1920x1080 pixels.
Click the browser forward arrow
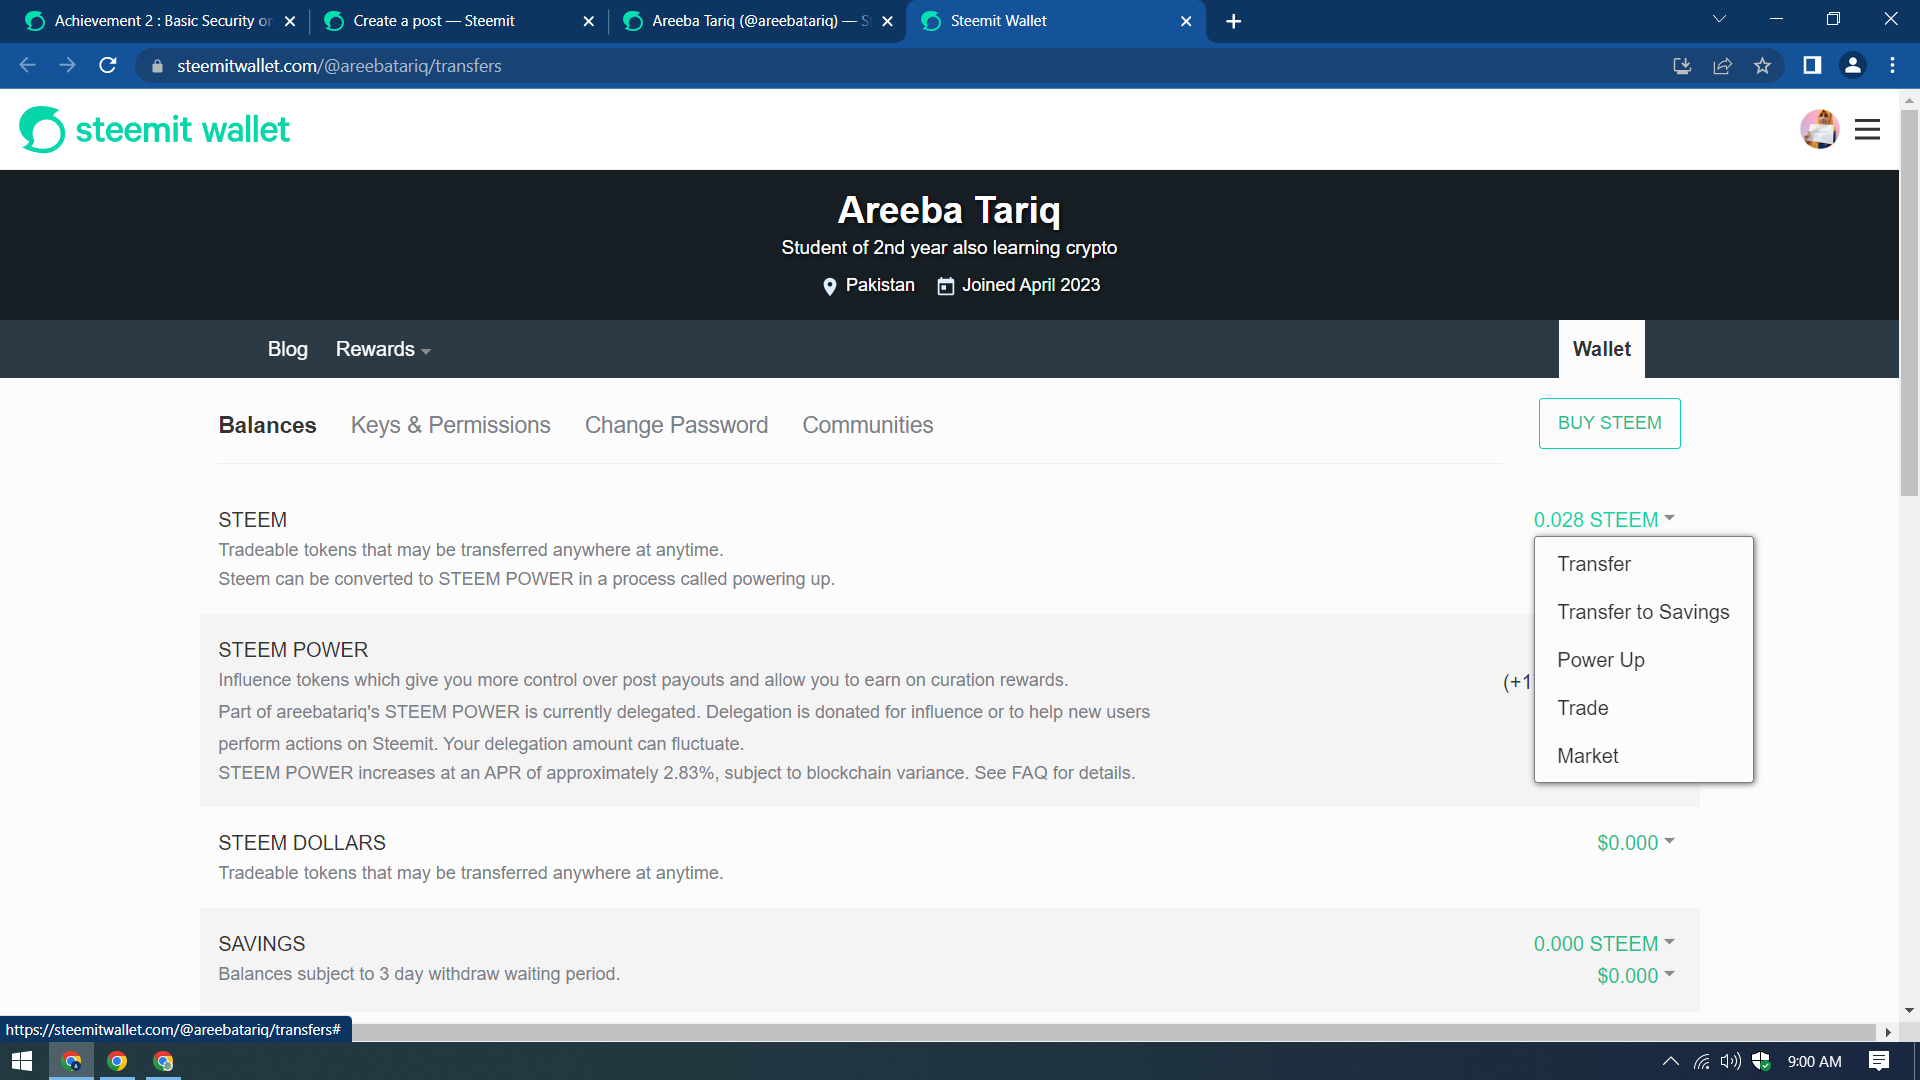pyautogui.click(x=67, y=66)
